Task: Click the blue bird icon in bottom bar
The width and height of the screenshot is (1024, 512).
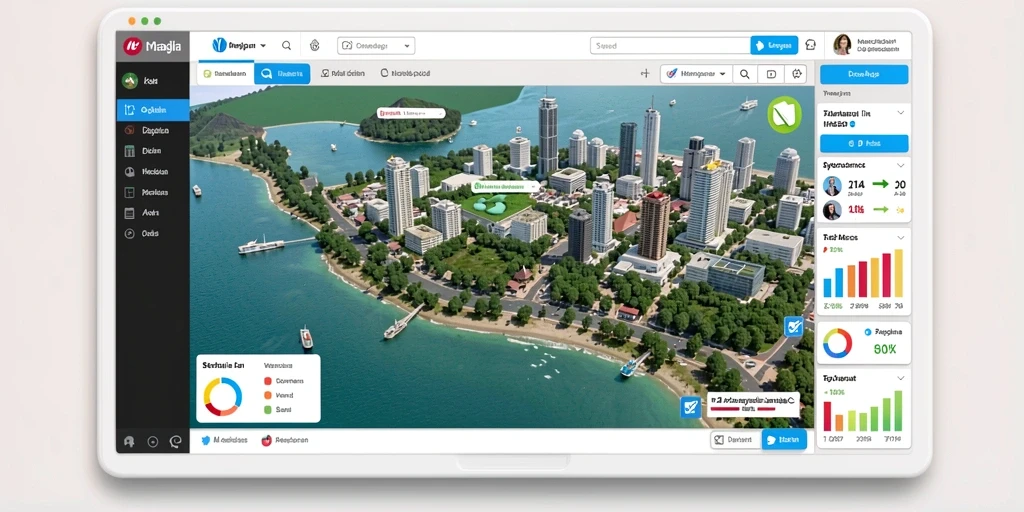Action: click(206, 441)
